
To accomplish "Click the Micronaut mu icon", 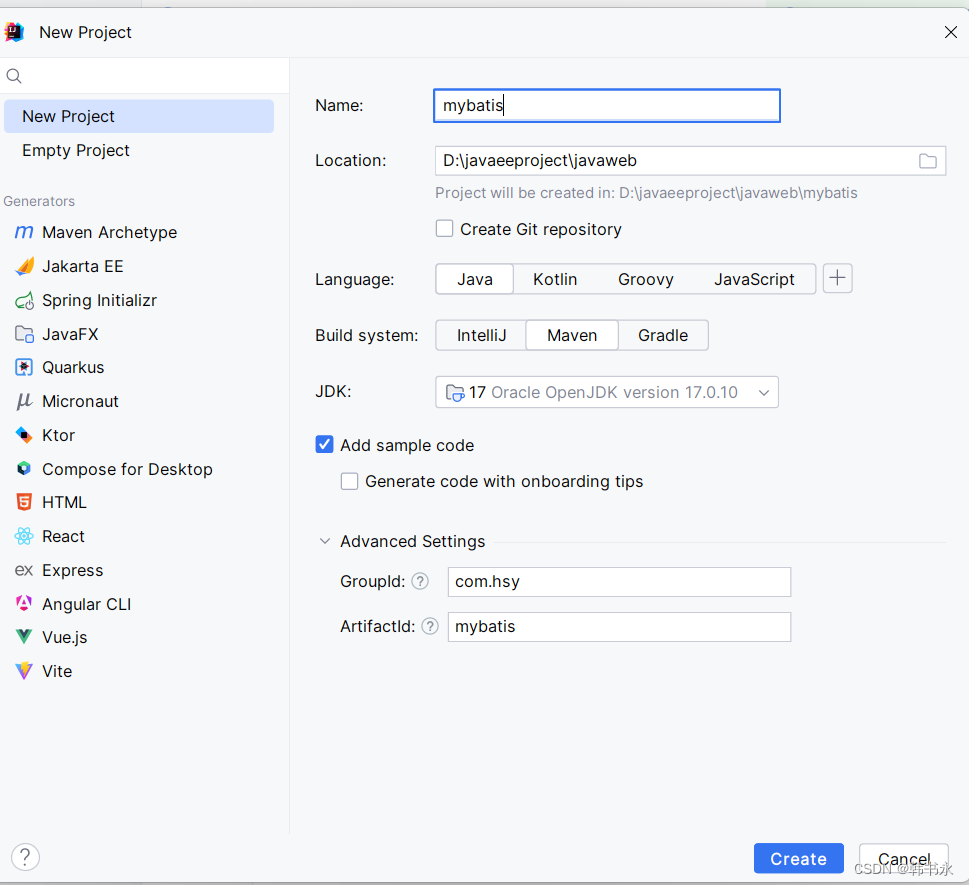I will point(24,402).
